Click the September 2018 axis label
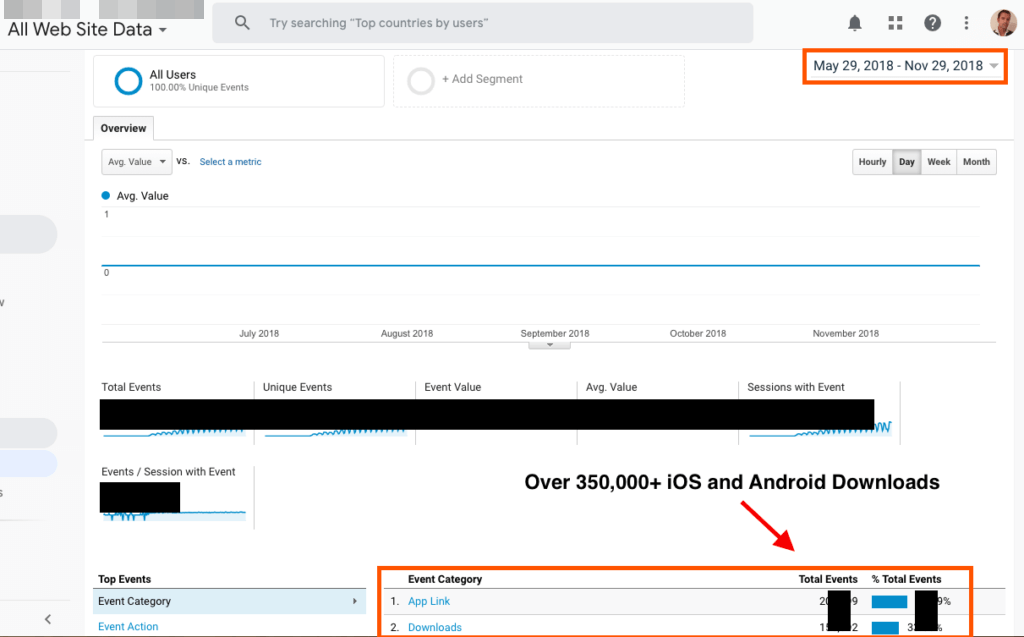 click(554, 333)
